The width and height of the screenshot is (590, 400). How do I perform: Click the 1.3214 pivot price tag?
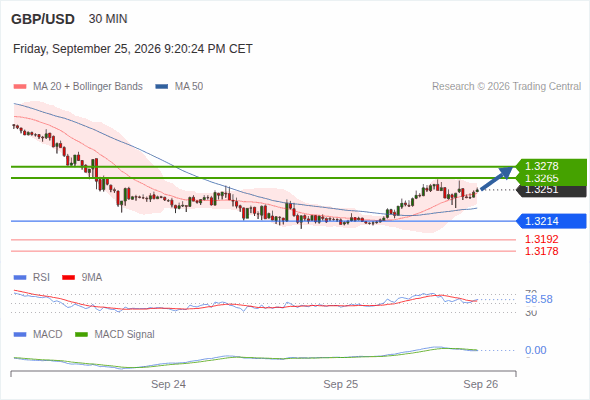[552, 221]
